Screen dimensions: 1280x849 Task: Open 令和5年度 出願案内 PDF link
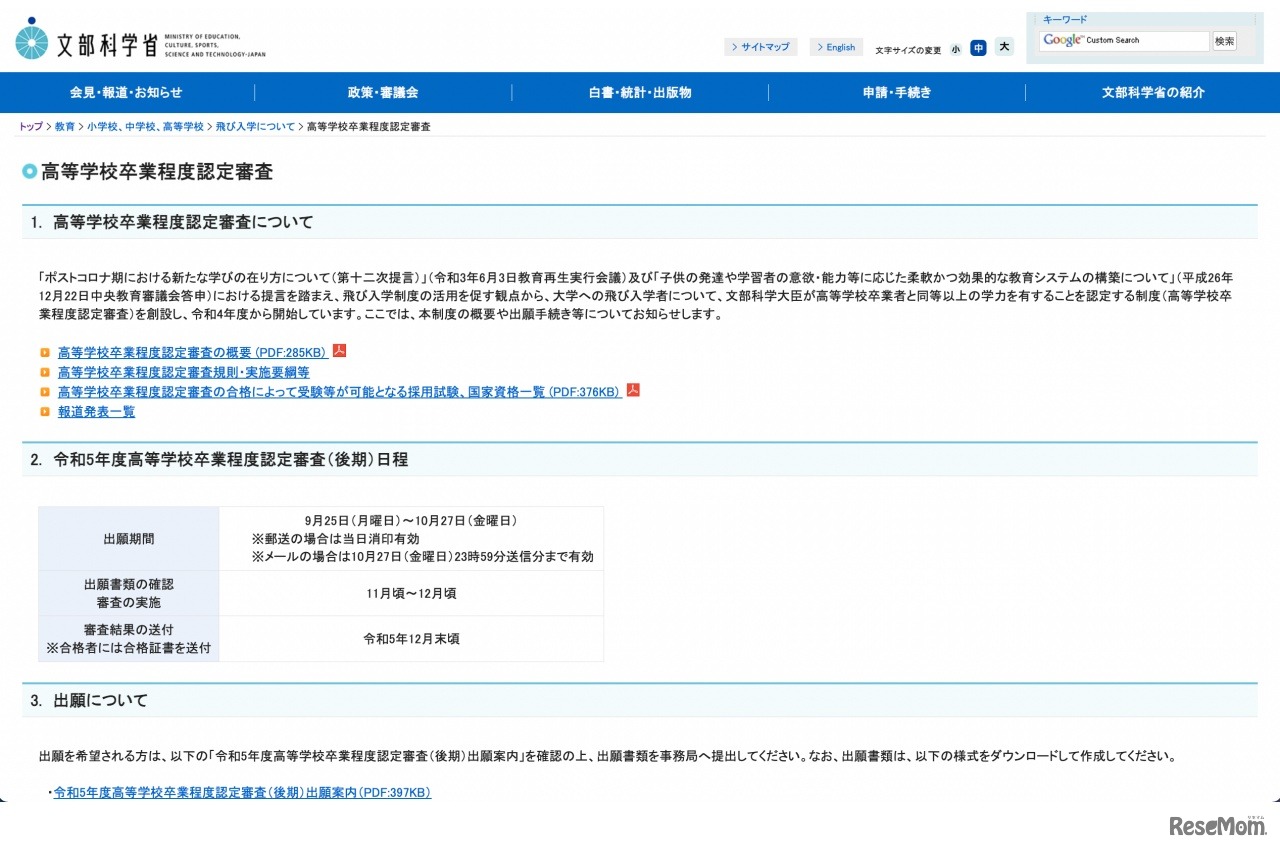[242, 793]
